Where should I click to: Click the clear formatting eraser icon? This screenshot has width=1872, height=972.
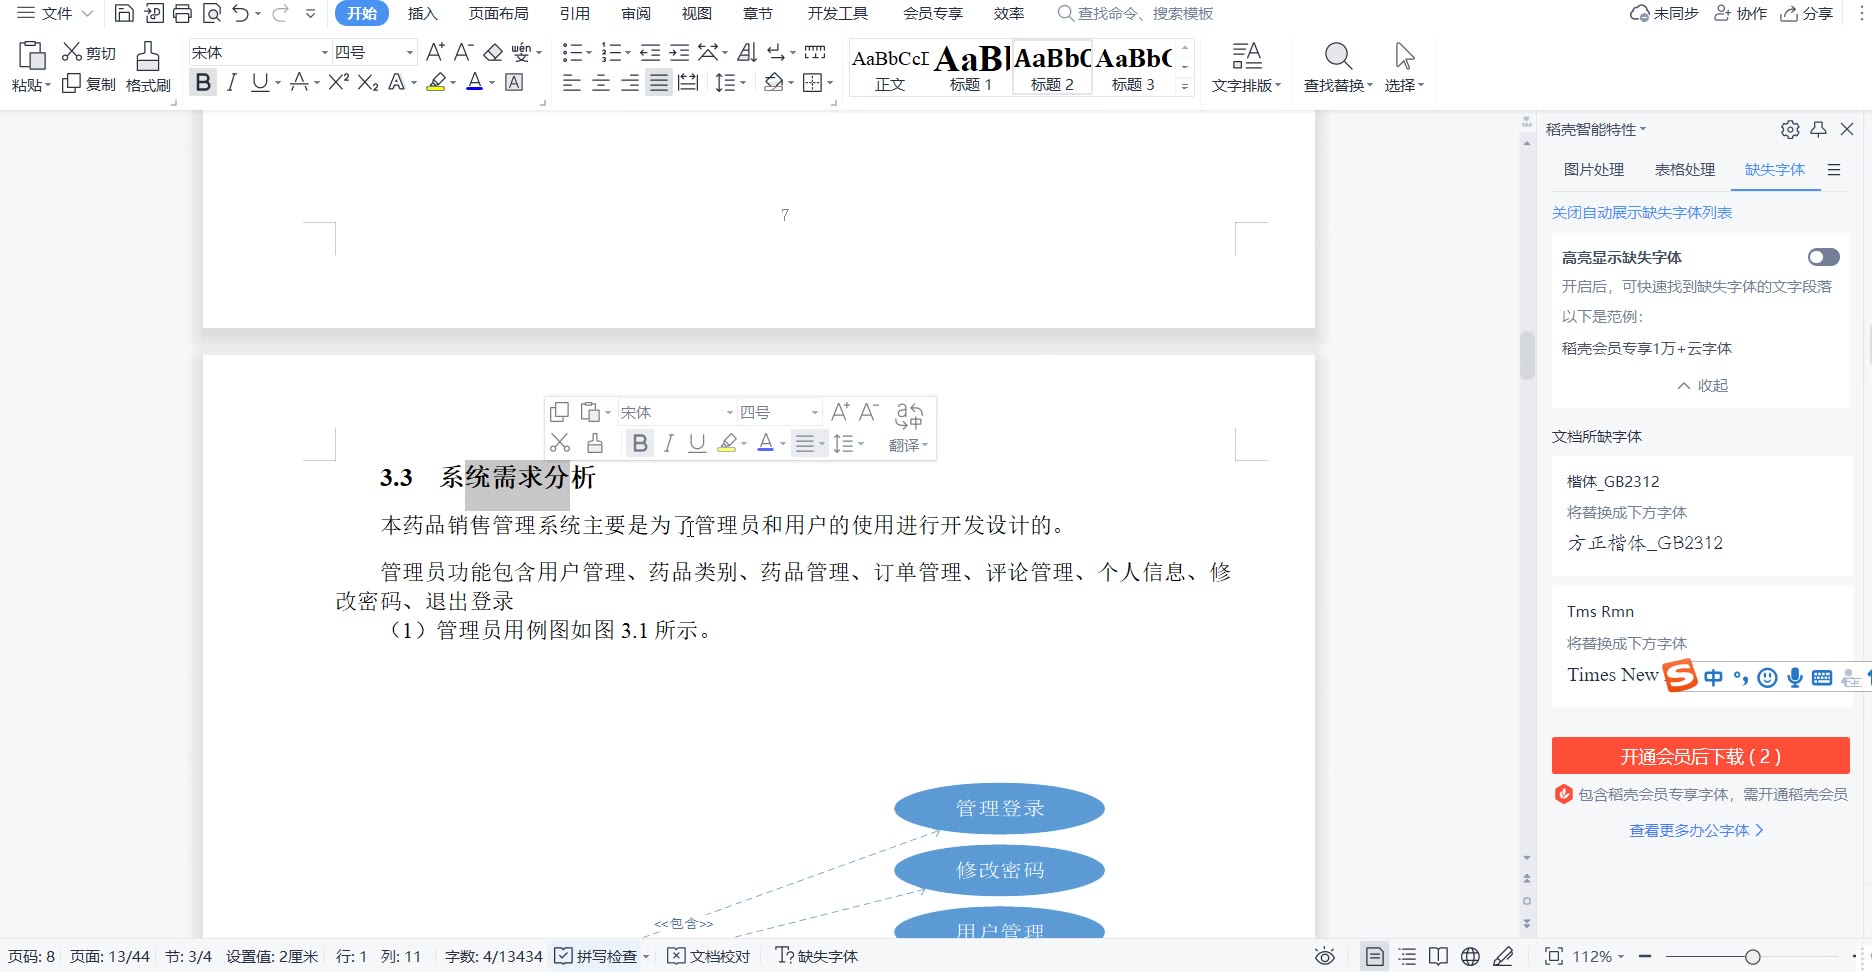click(x=493, y=52)
